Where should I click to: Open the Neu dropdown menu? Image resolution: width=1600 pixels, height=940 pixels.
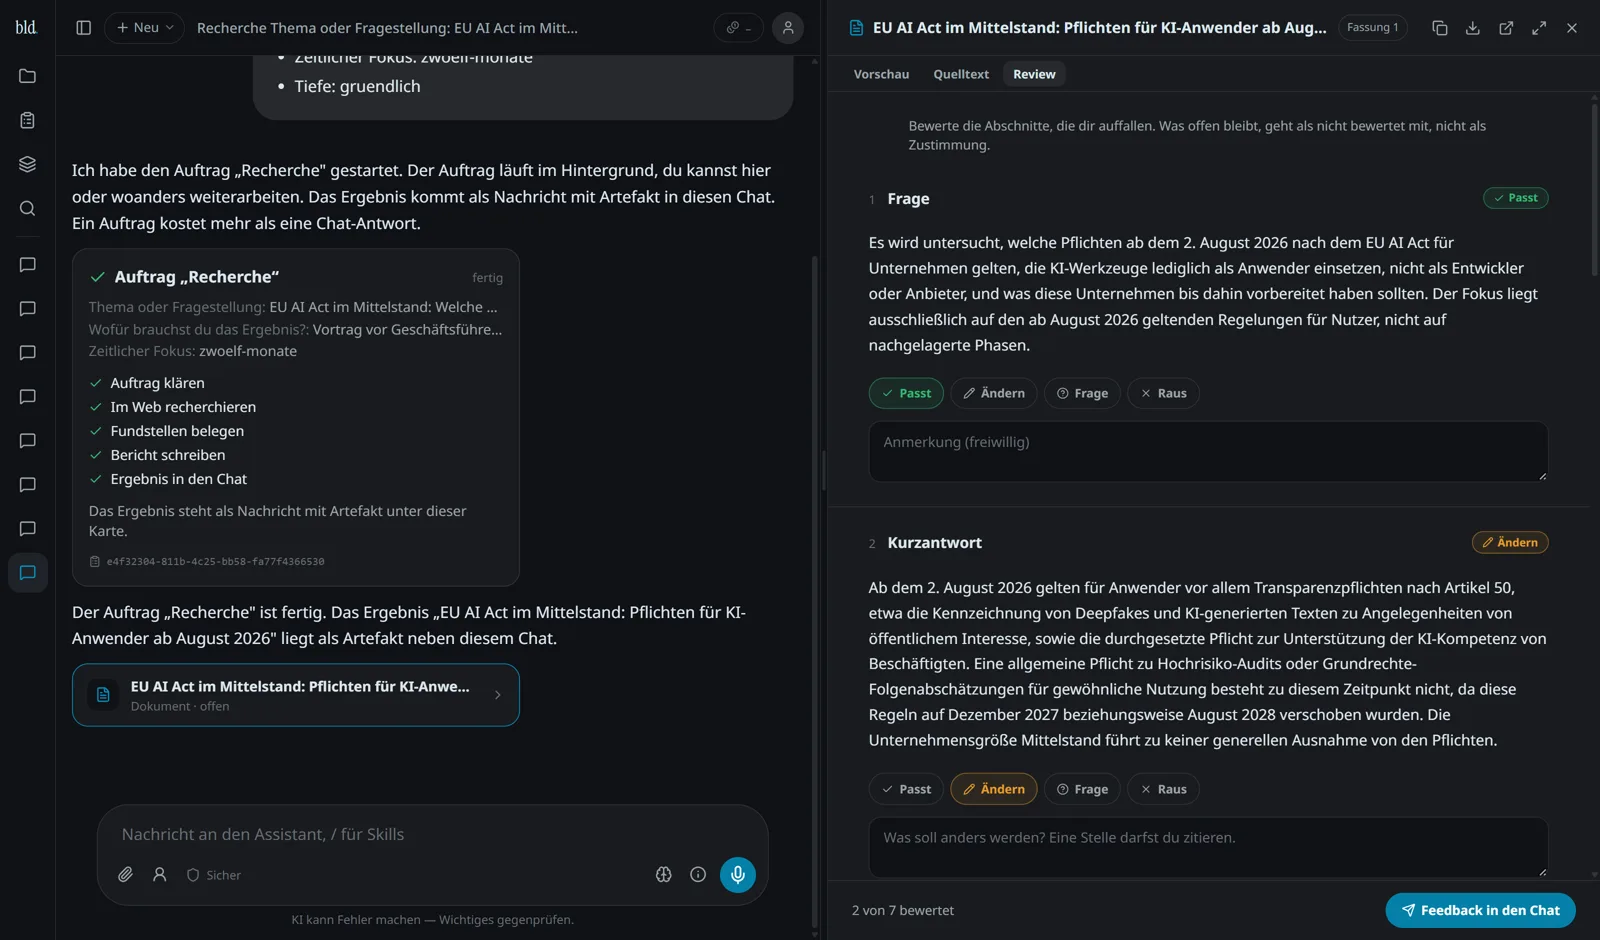point(145,28)
